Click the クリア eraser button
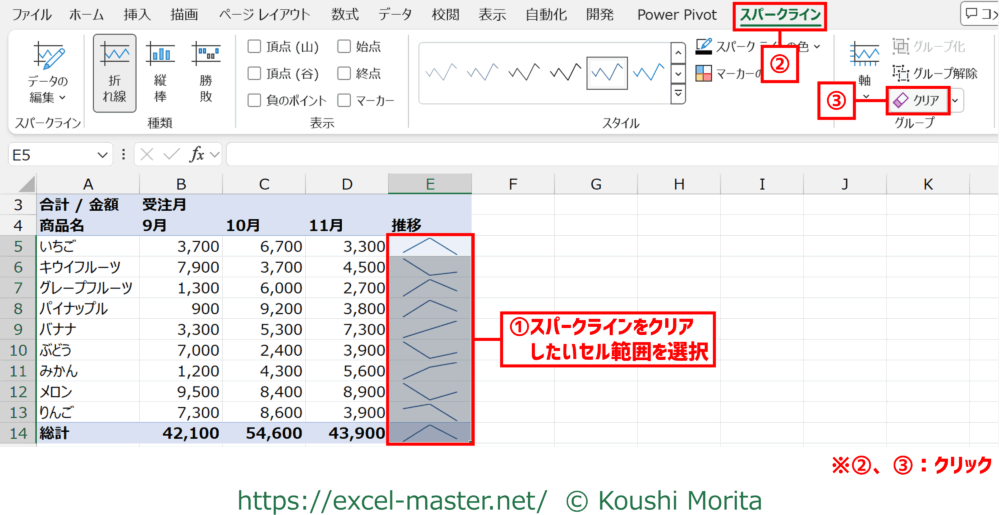1000x515 pixels. 917,100
